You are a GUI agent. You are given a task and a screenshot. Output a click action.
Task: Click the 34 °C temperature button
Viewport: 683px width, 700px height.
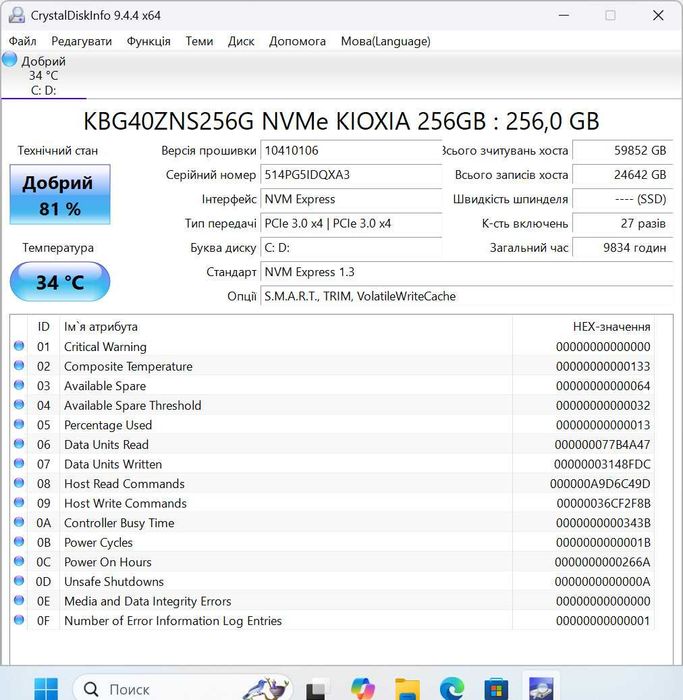coord(60,282)
